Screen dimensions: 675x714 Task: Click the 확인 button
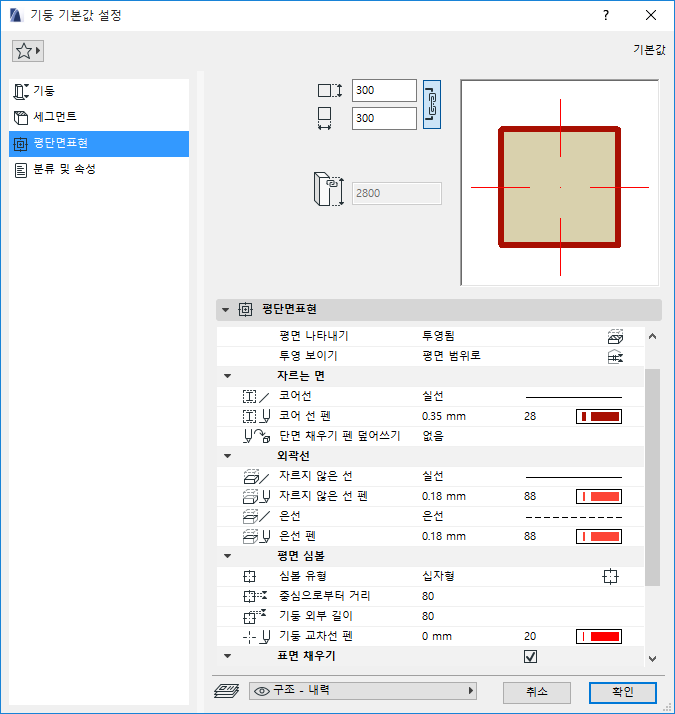(623, 693)
